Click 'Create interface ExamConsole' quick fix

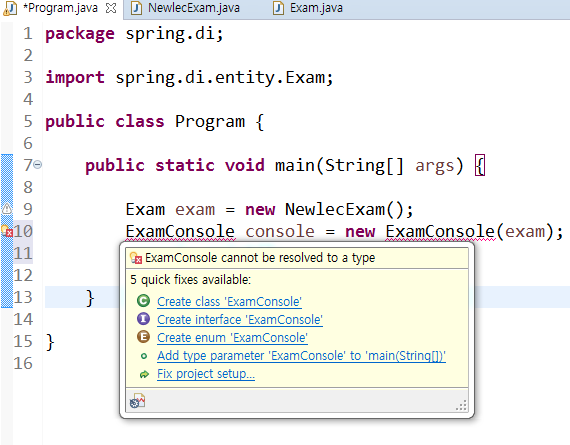240,320
